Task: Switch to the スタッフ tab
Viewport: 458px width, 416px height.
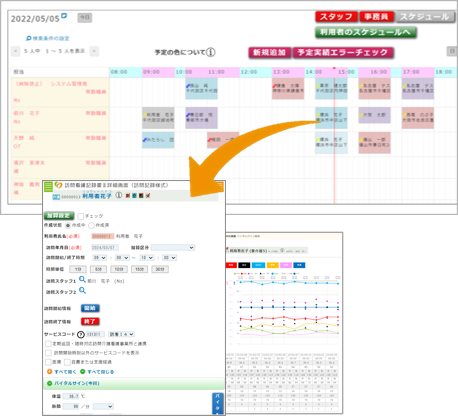Action: [x=336, y=17]
